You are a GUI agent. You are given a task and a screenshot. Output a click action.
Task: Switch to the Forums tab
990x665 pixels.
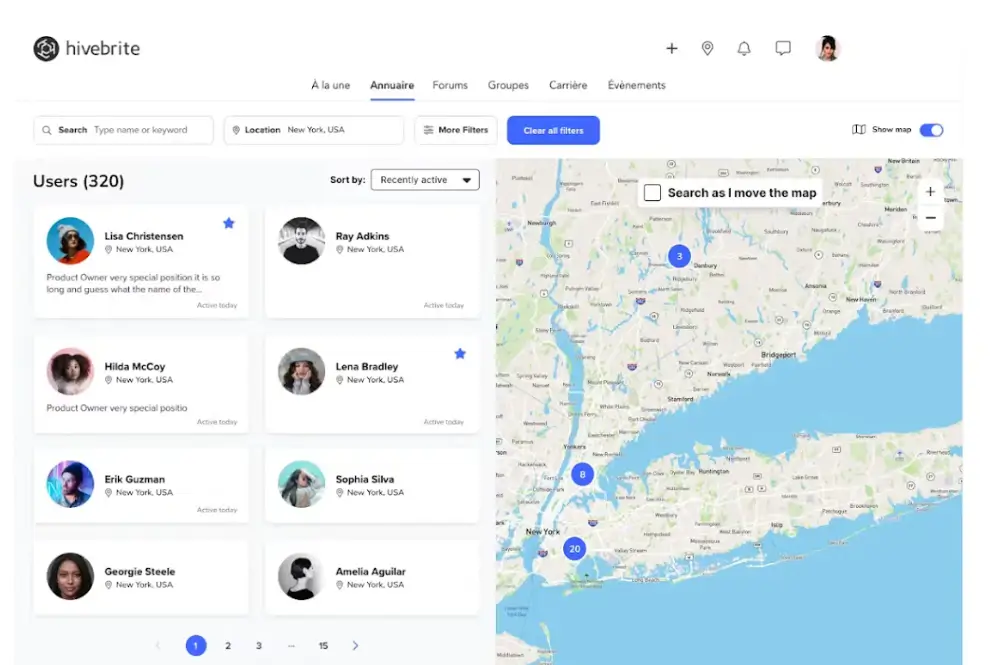(450, 86)
